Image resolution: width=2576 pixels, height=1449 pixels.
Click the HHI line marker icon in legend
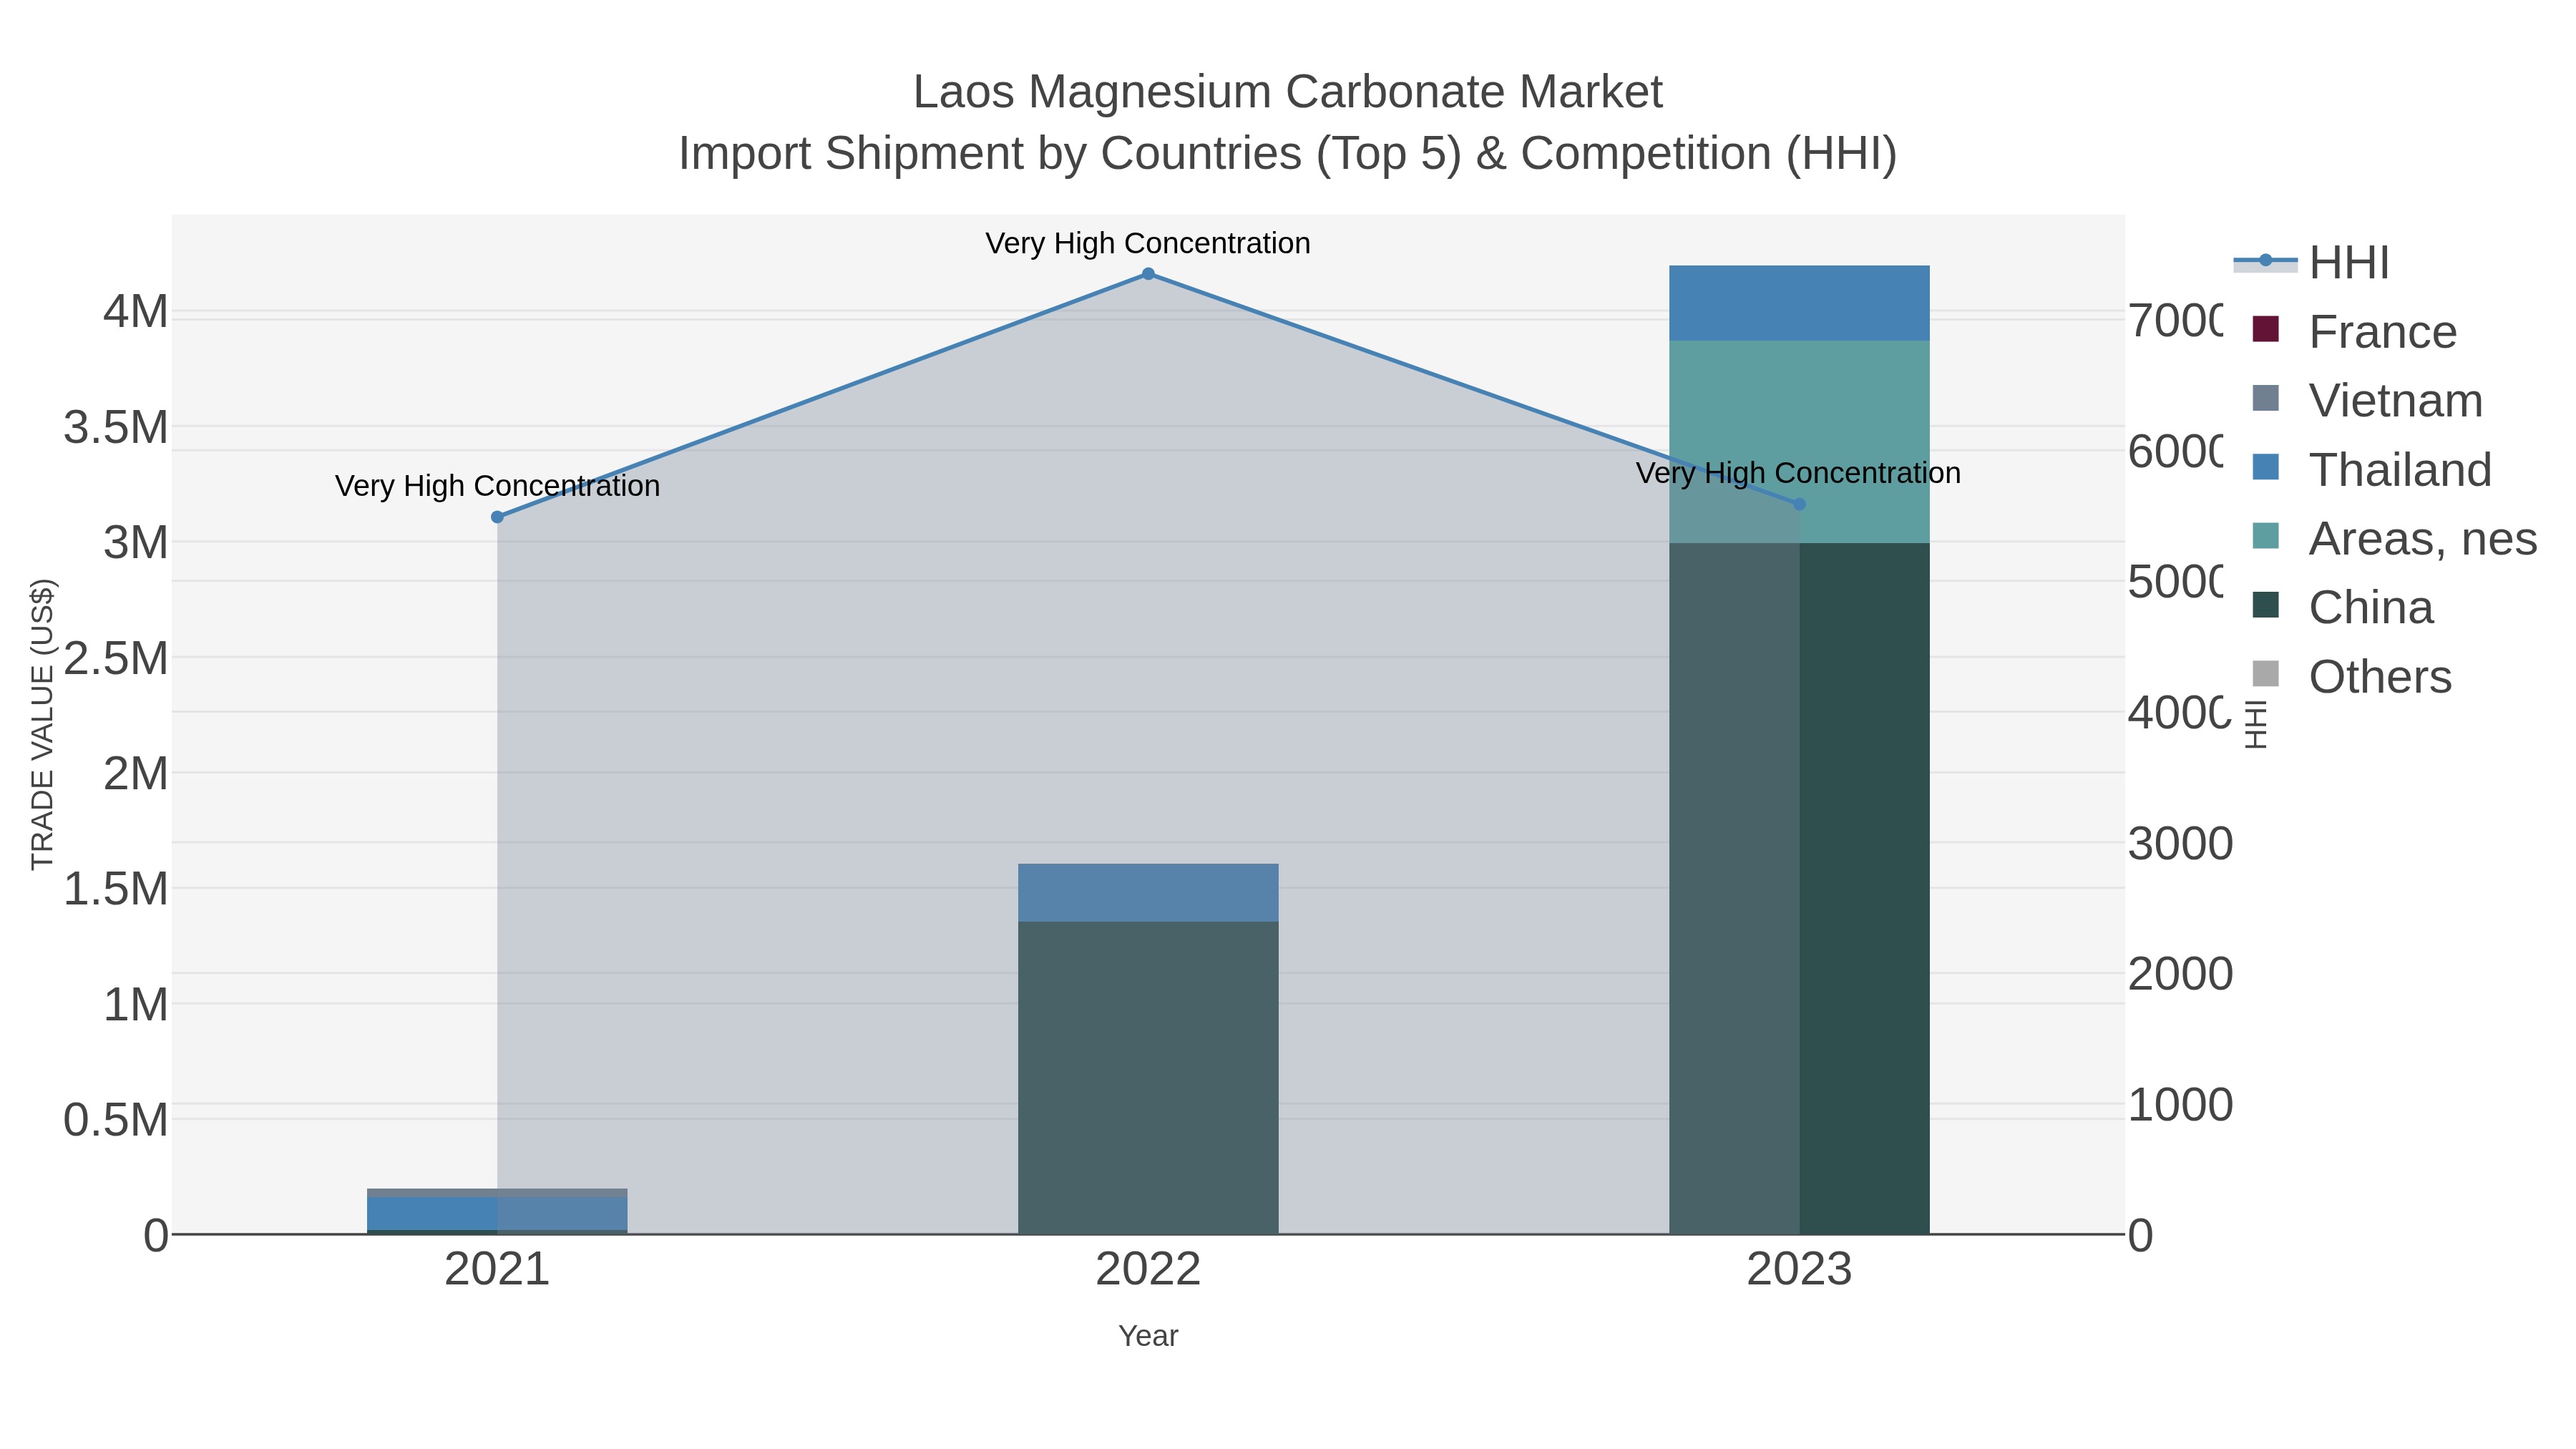[2265, 261]
